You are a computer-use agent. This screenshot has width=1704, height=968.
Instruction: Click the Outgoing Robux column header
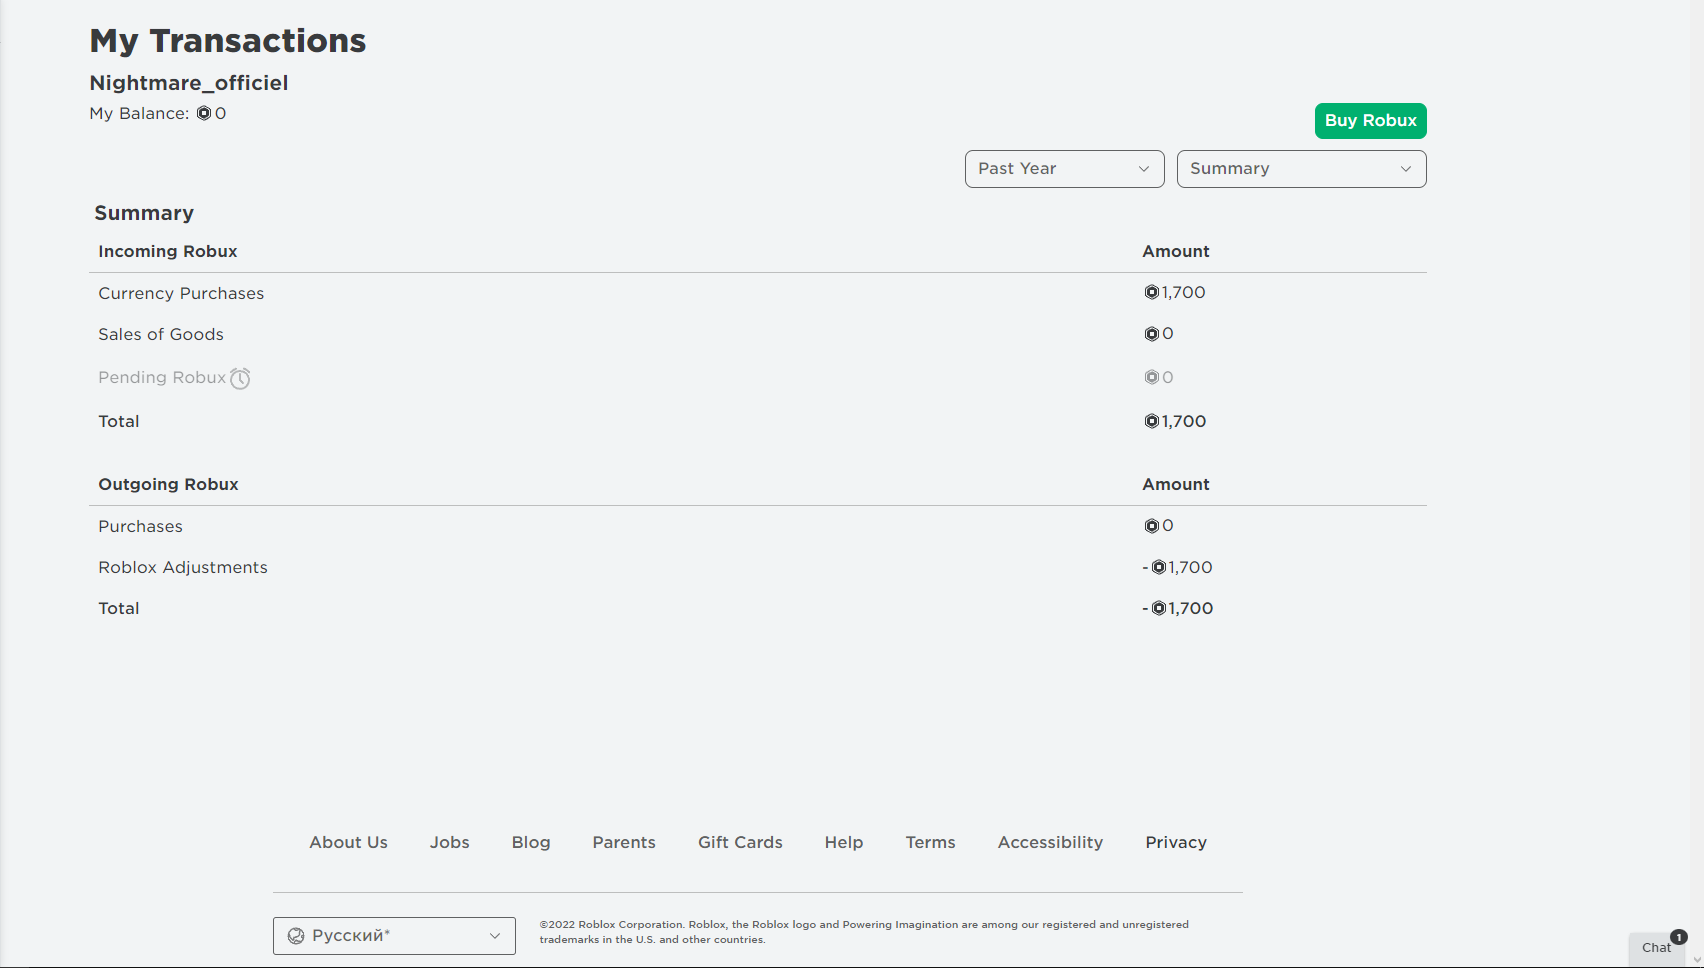[x=168, y=485]
